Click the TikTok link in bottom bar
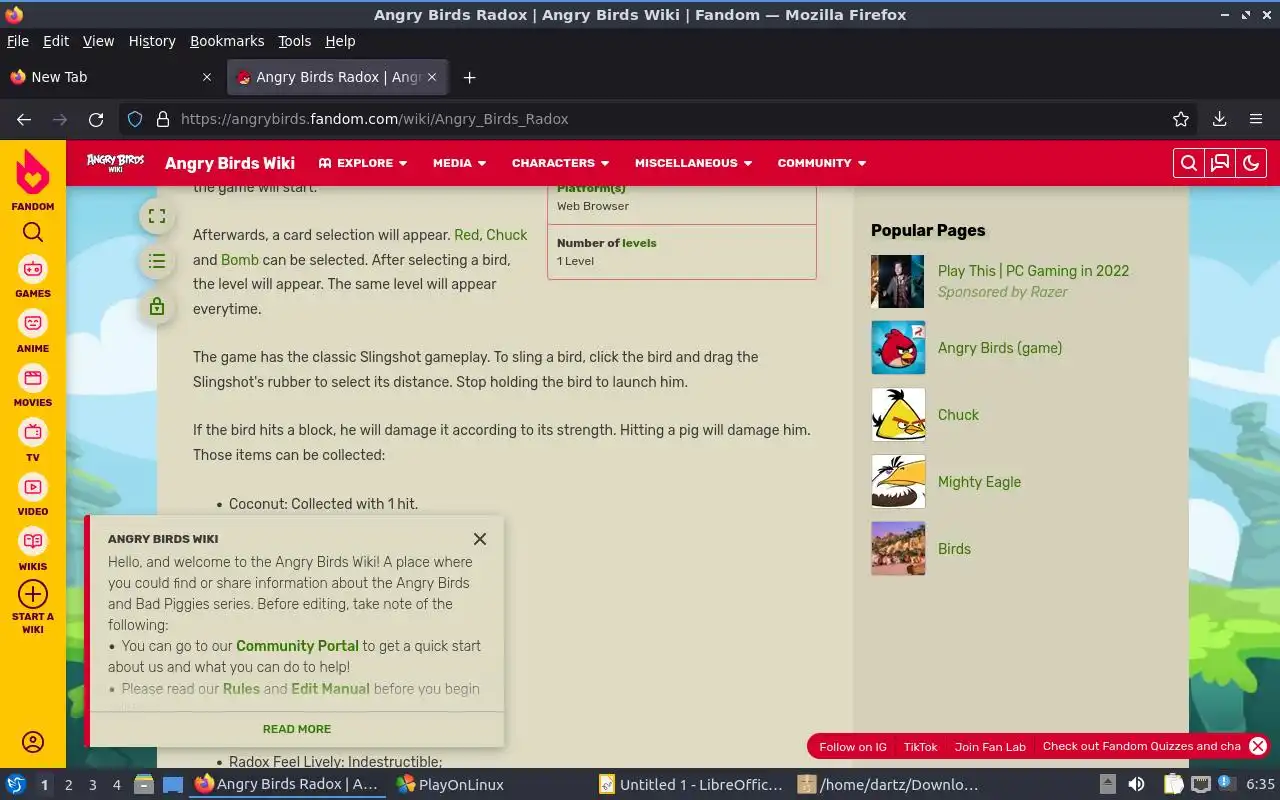The image size is (1280, 800). point(921,746)
